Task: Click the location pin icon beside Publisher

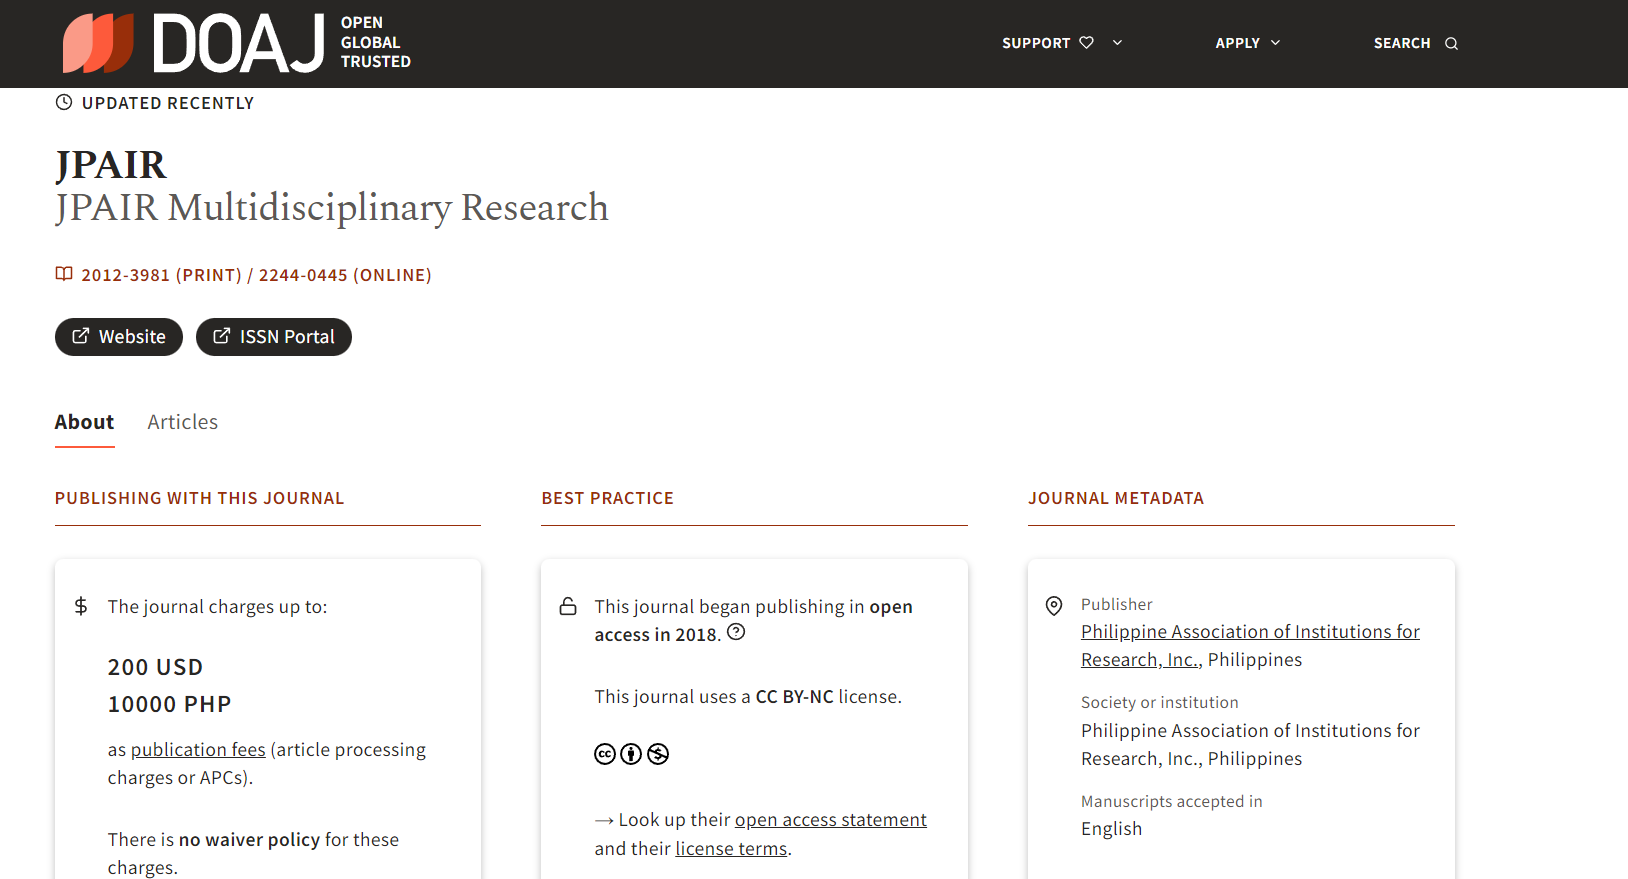Action: (x=1054, y=606)
